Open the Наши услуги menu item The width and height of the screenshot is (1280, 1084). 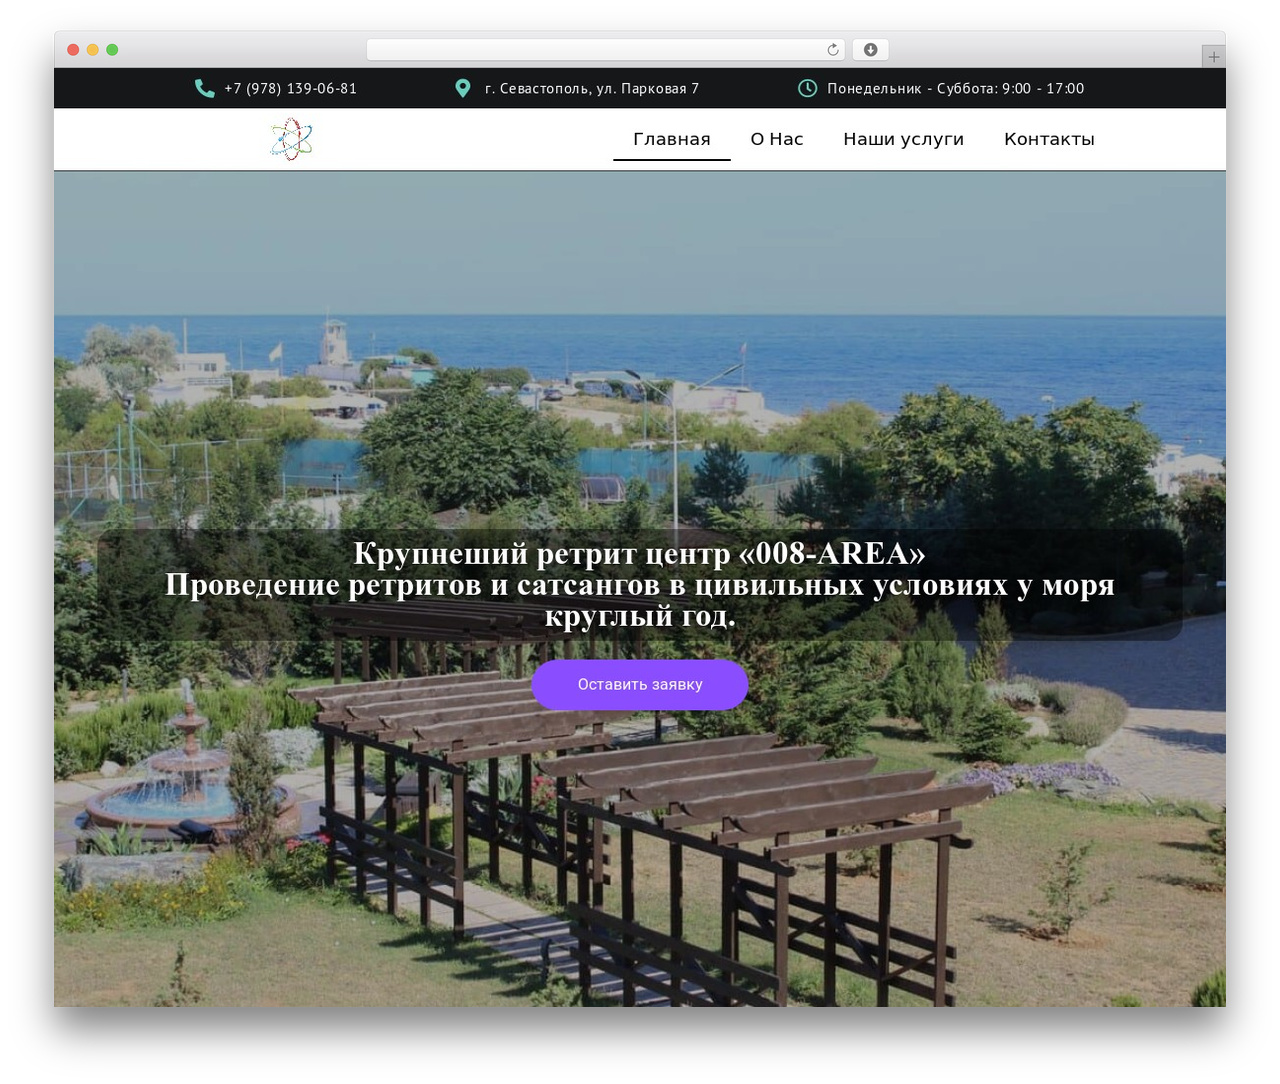click(x=903, y=139)
